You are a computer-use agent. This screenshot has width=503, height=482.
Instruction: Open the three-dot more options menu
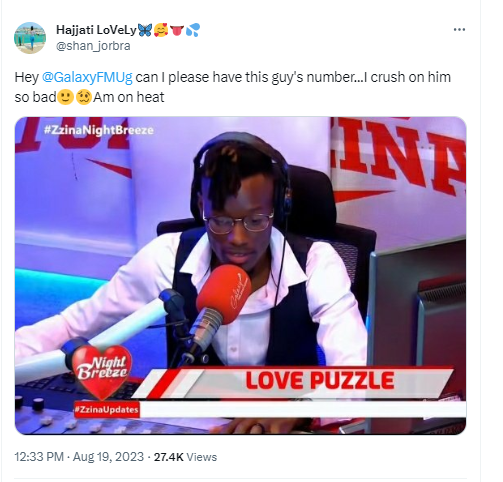click(x=459, y=30)
